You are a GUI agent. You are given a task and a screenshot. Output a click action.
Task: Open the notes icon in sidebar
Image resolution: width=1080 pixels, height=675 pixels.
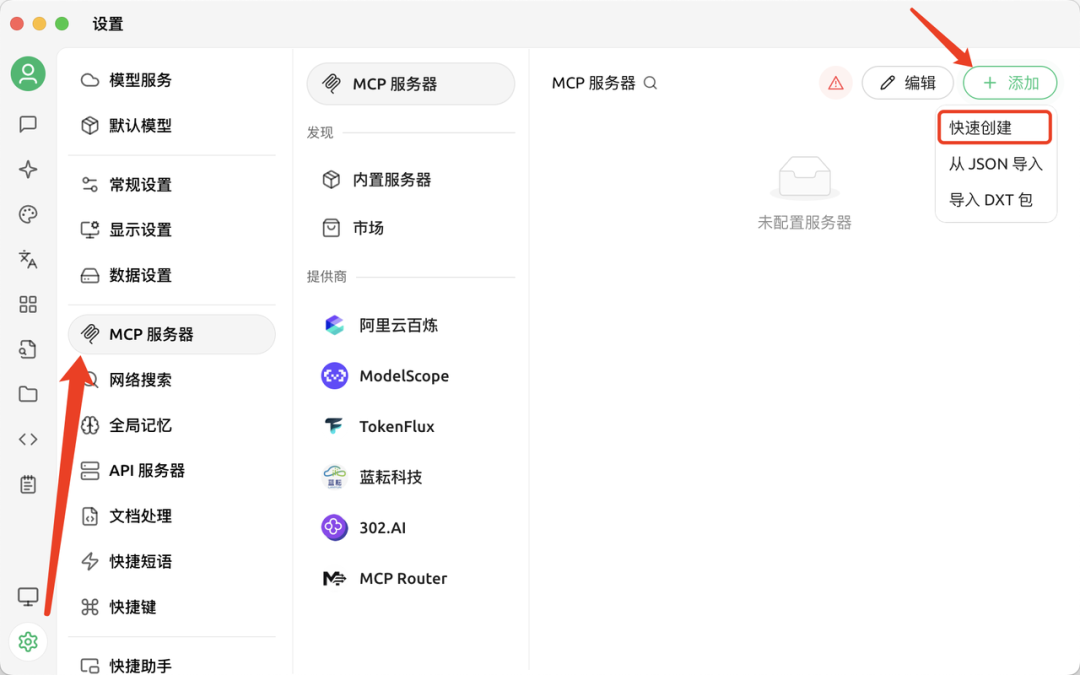pyautogui.click(x=27, y=484)
